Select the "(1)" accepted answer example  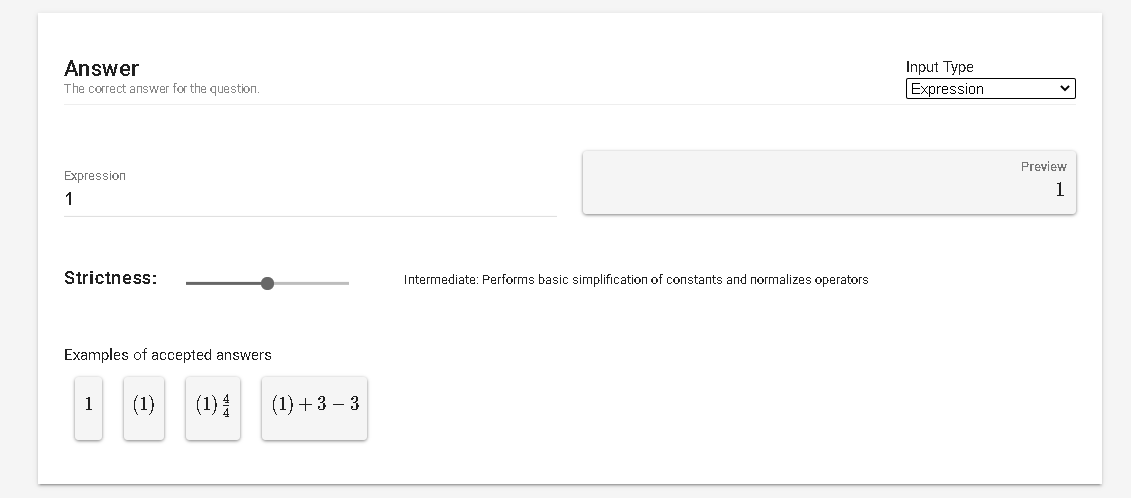point(143,406)
